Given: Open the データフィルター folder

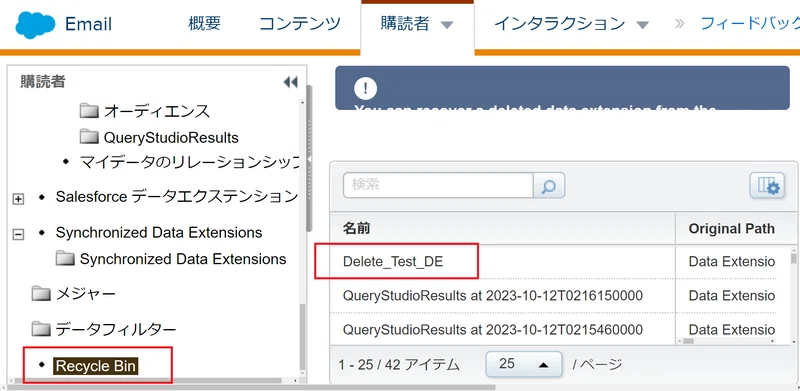Looking at the screenshot, I should [x=116, y=329].
